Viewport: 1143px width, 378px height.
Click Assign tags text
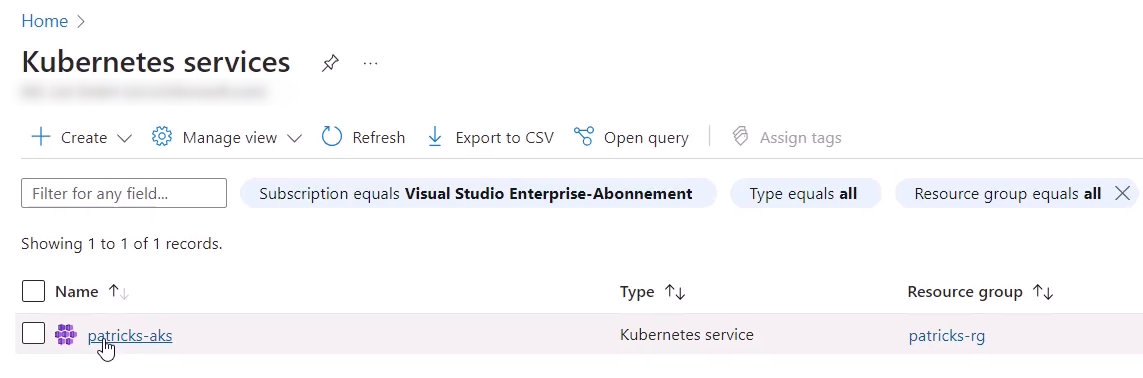[x=800, y=138]
